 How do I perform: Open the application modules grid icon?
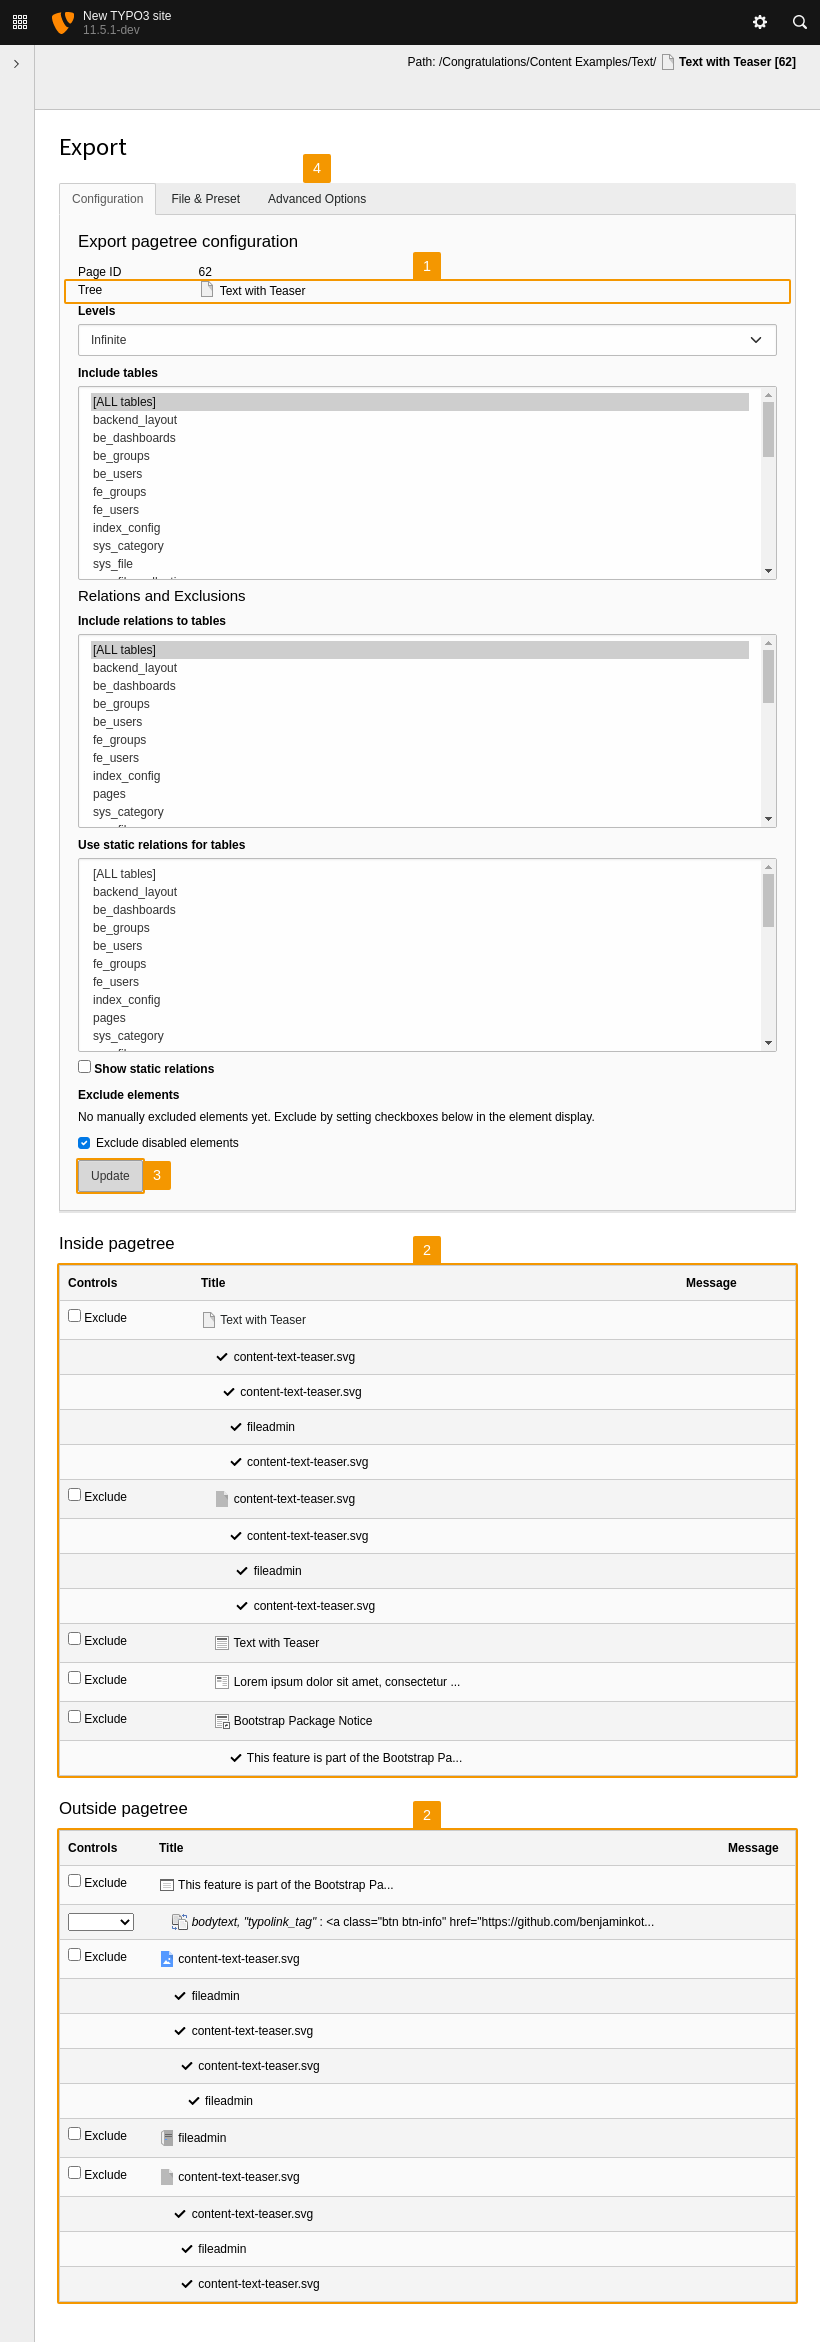tap(20, 22)
